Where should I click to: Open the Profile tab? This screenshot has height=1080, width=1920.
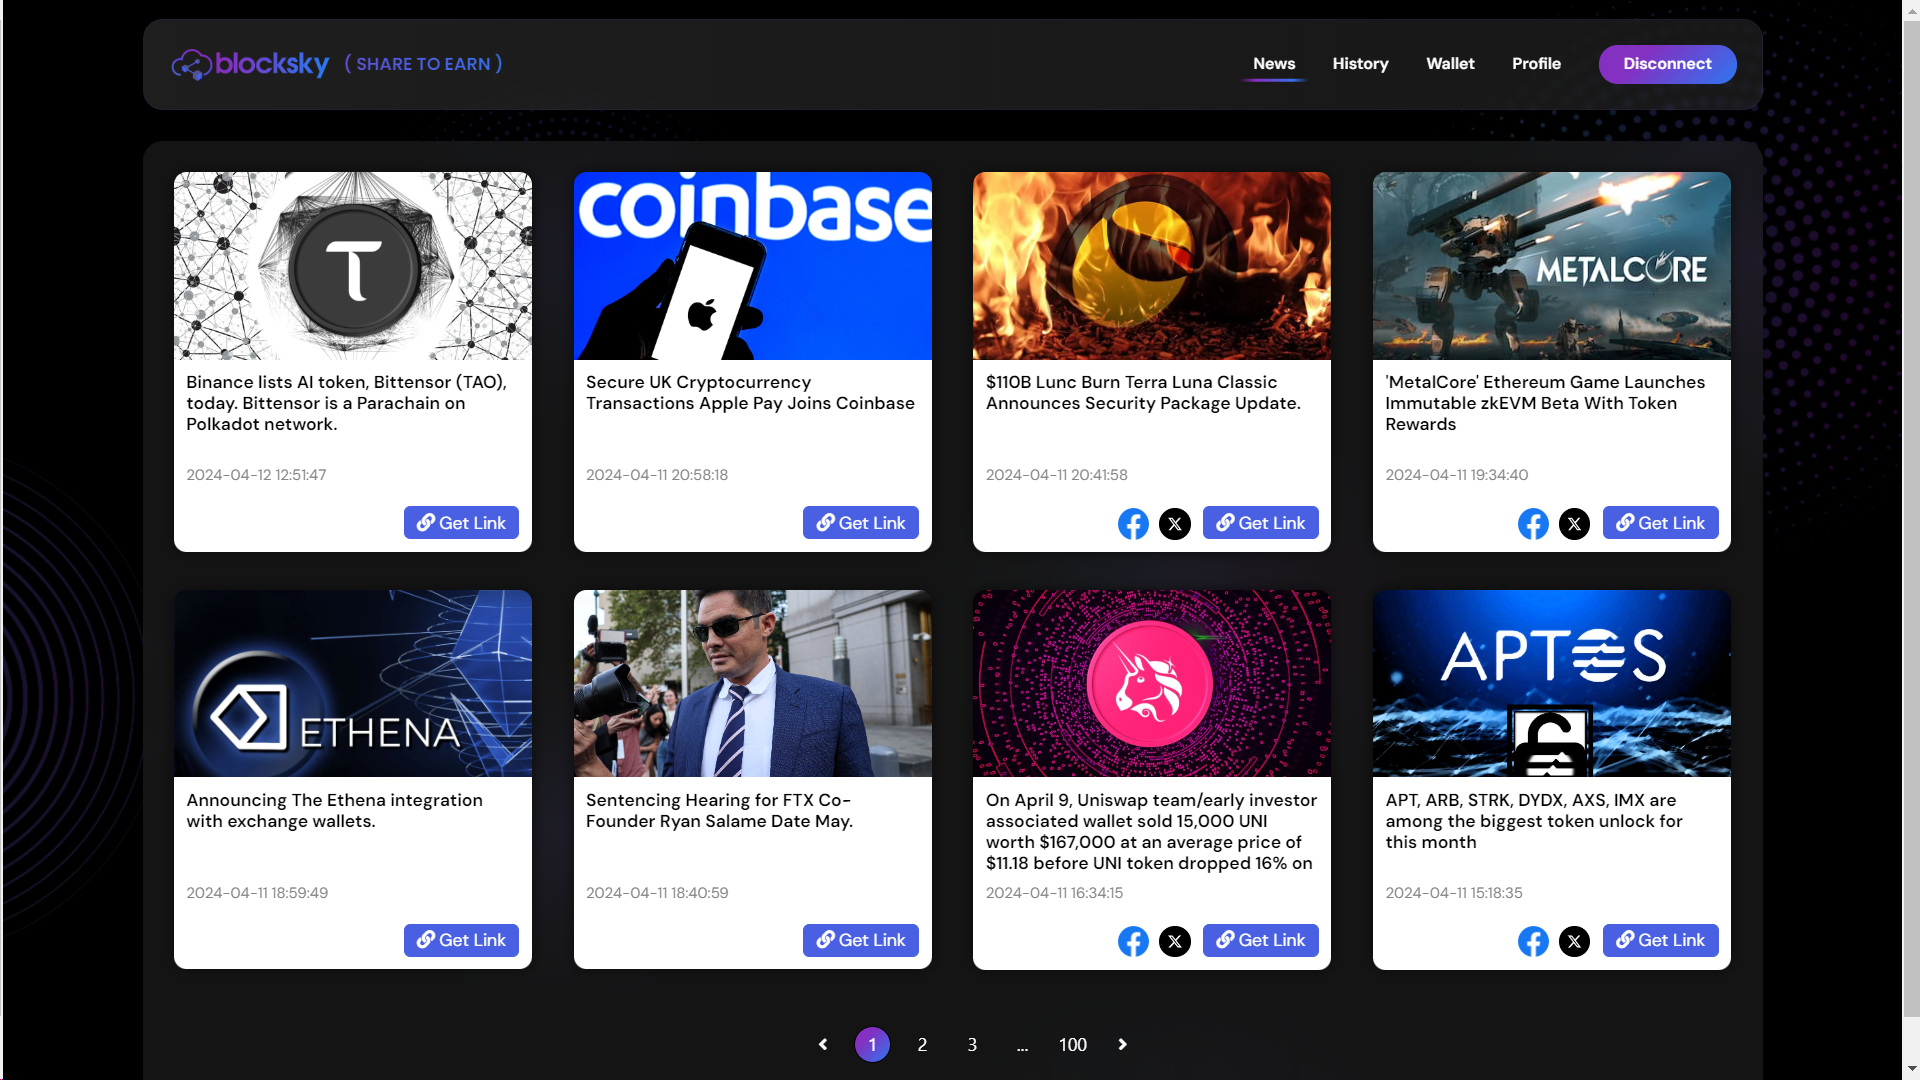1536,64
